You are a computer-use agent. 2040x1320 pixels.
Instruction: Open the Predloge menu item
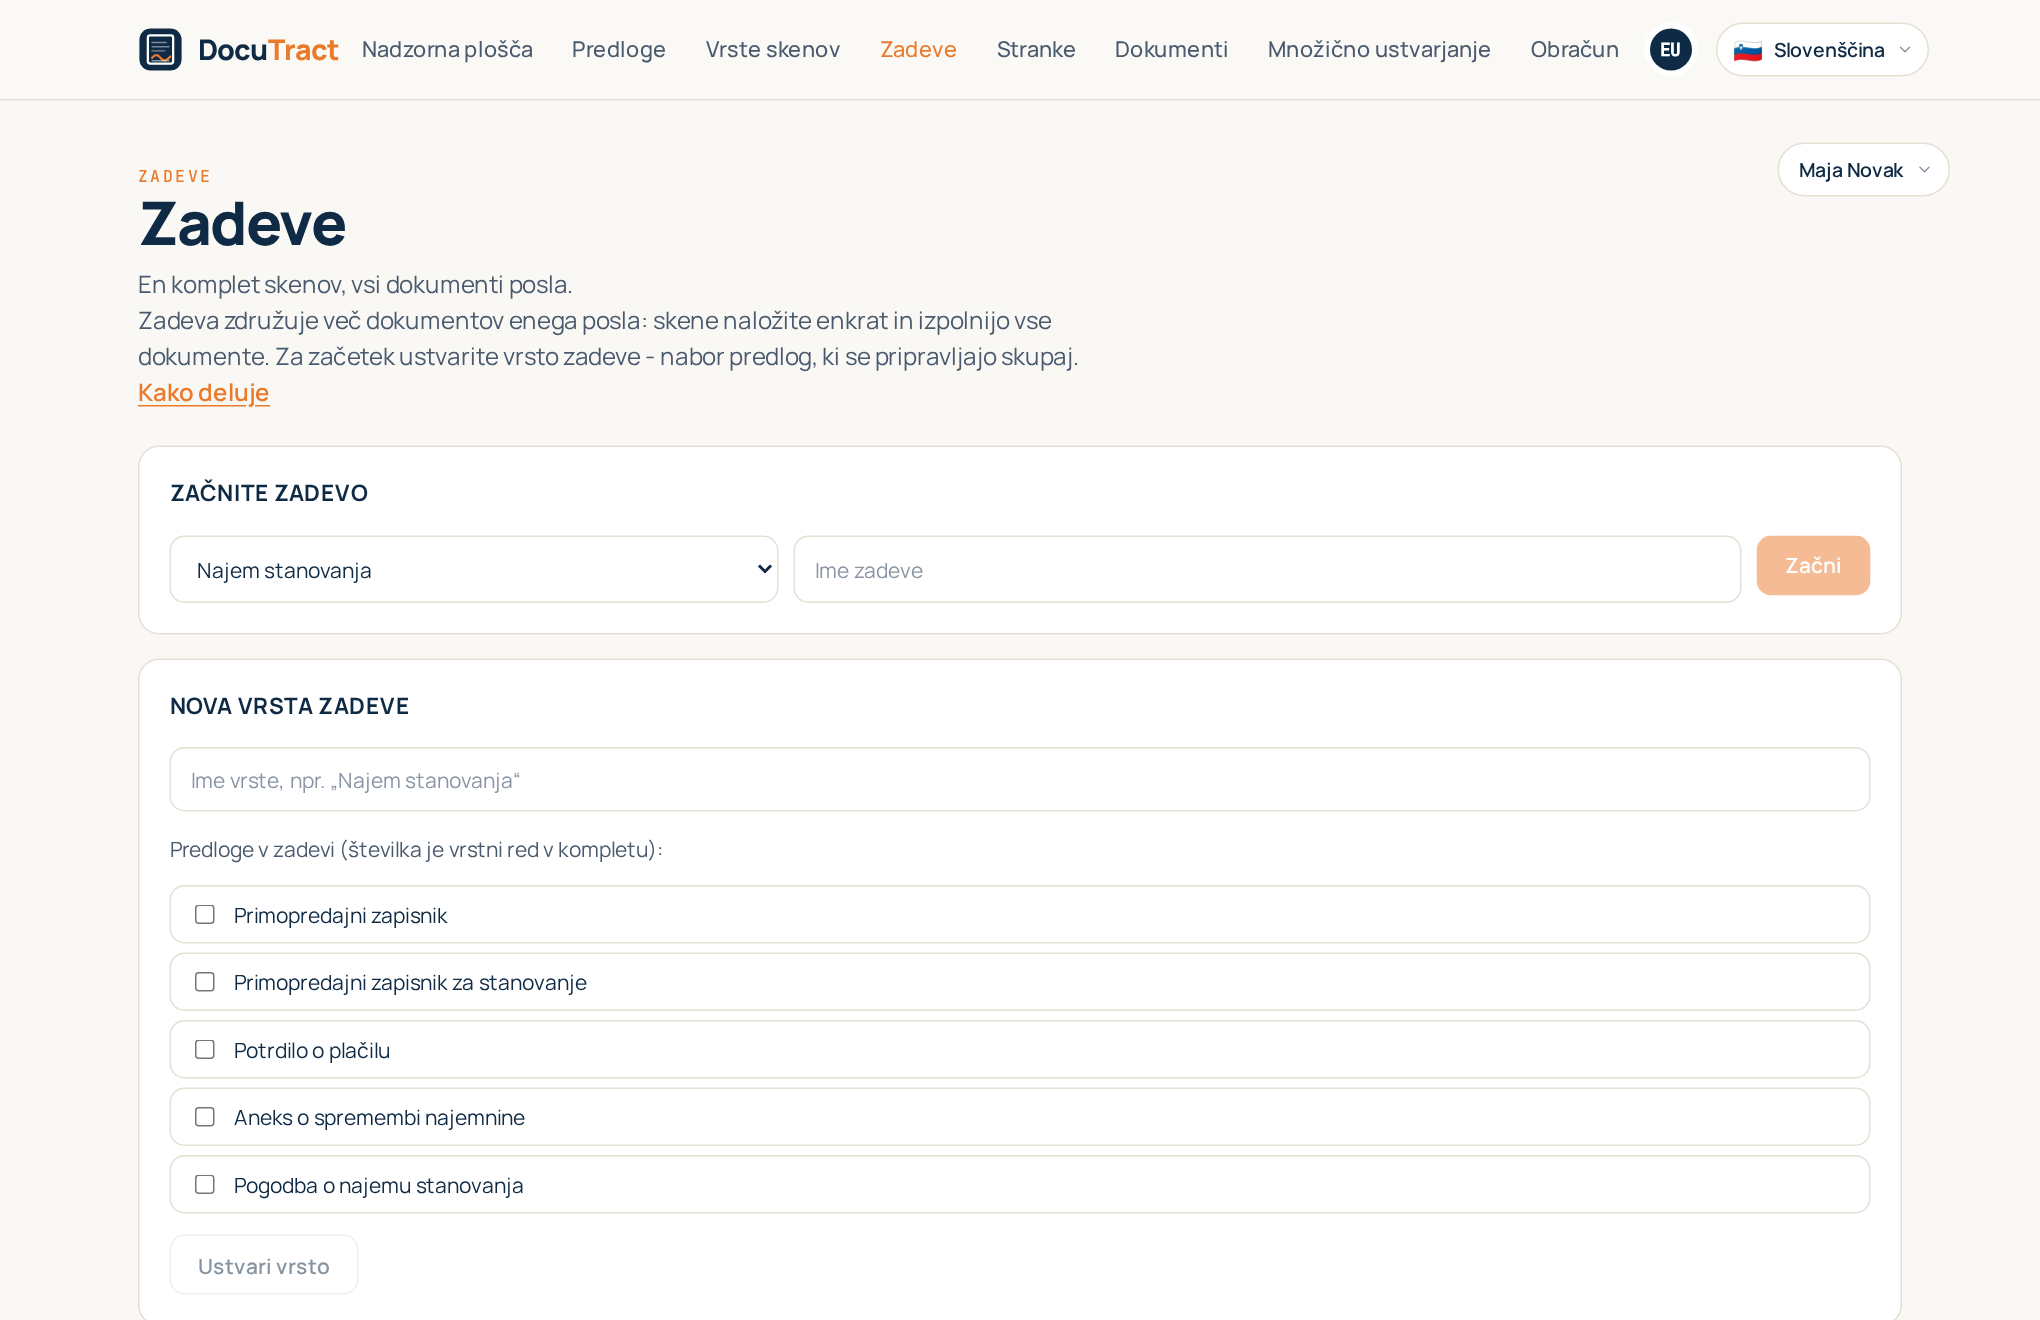[618, 49]
